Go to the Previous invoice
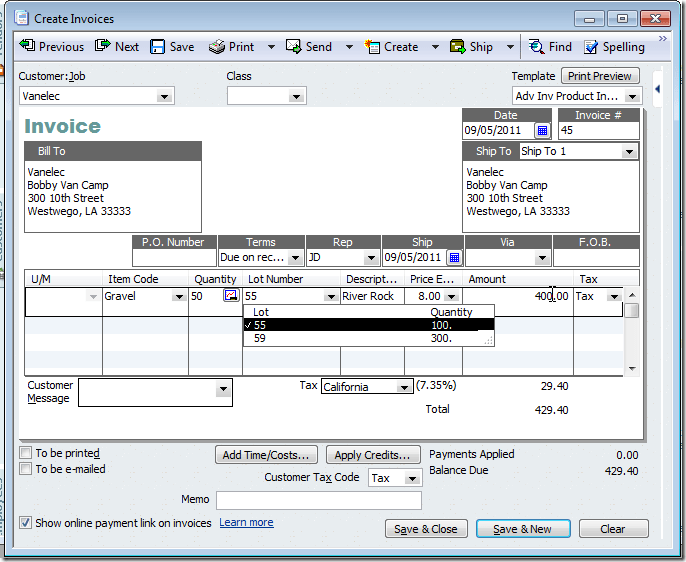Viewport: 686px width, 562px height. pos(52,46)
